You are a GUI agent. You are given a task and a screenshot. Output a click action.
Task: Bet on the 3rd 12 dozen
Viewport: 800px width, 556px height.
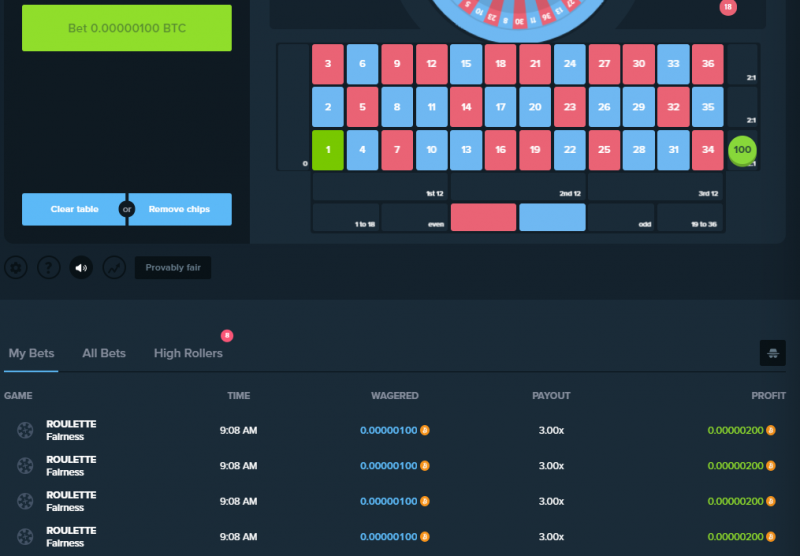(x=656, y=187)
